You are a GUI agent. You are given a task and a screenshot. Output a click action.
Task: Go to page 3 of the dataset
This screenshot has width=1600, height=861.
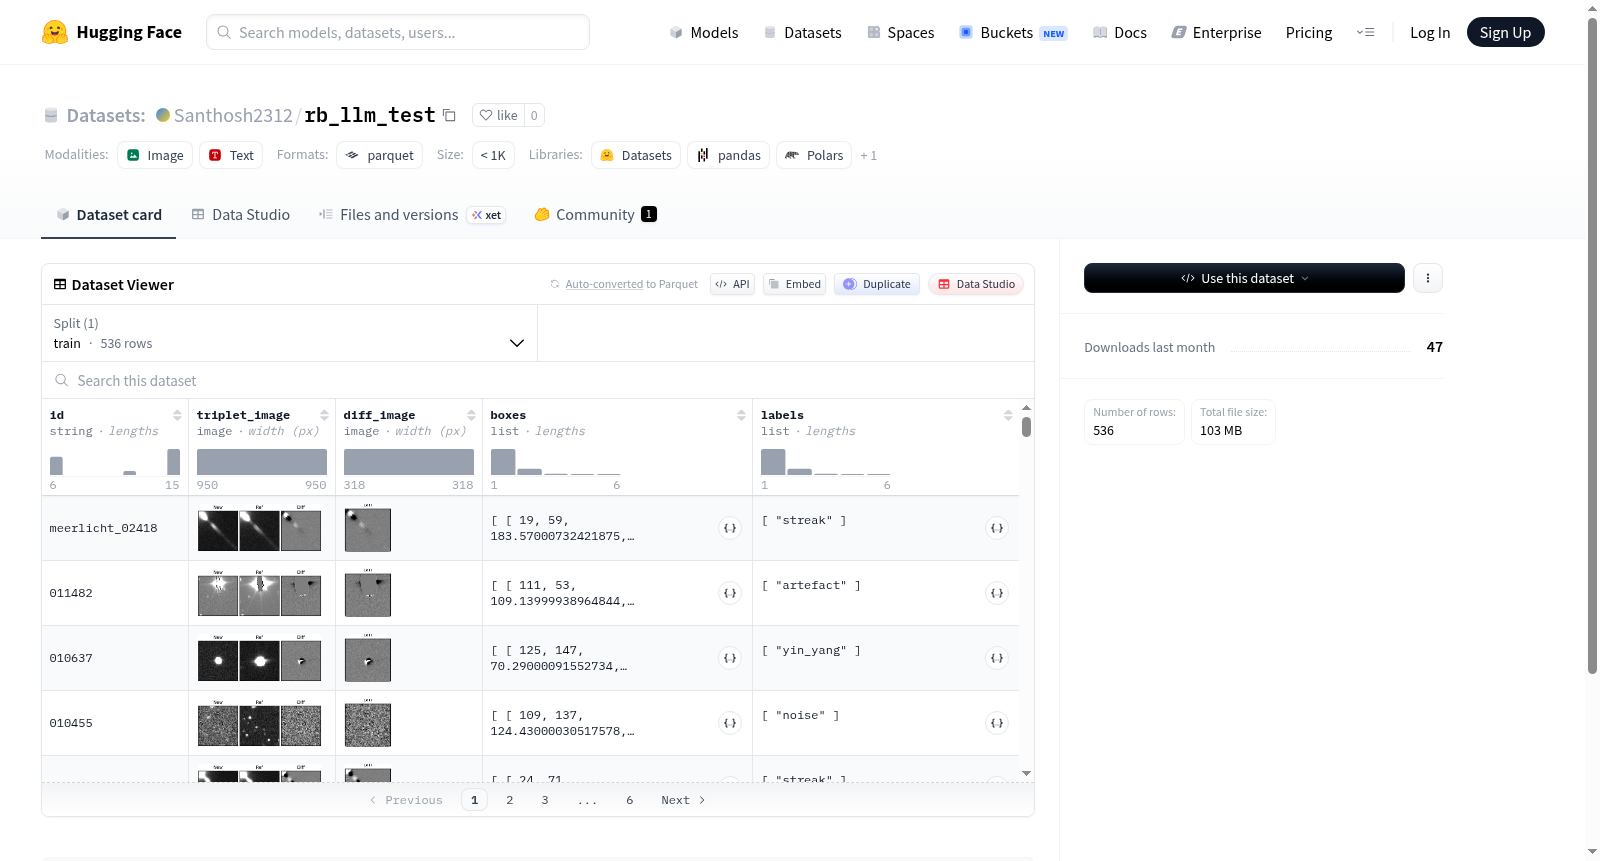point(545,800)
